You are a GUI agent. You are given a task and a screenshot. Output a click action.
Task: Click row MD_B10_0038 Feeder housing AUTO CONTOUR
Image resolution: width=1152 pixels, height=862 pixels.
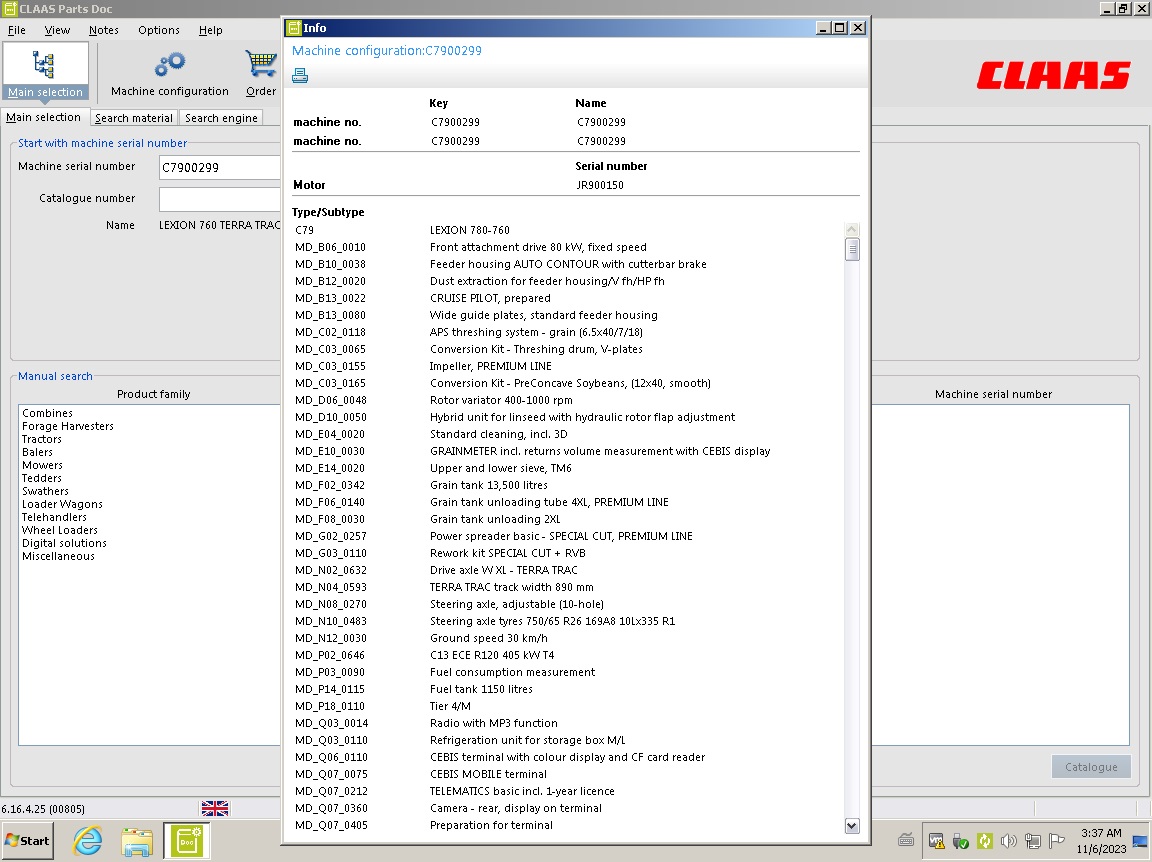click(x=567, y=265)
